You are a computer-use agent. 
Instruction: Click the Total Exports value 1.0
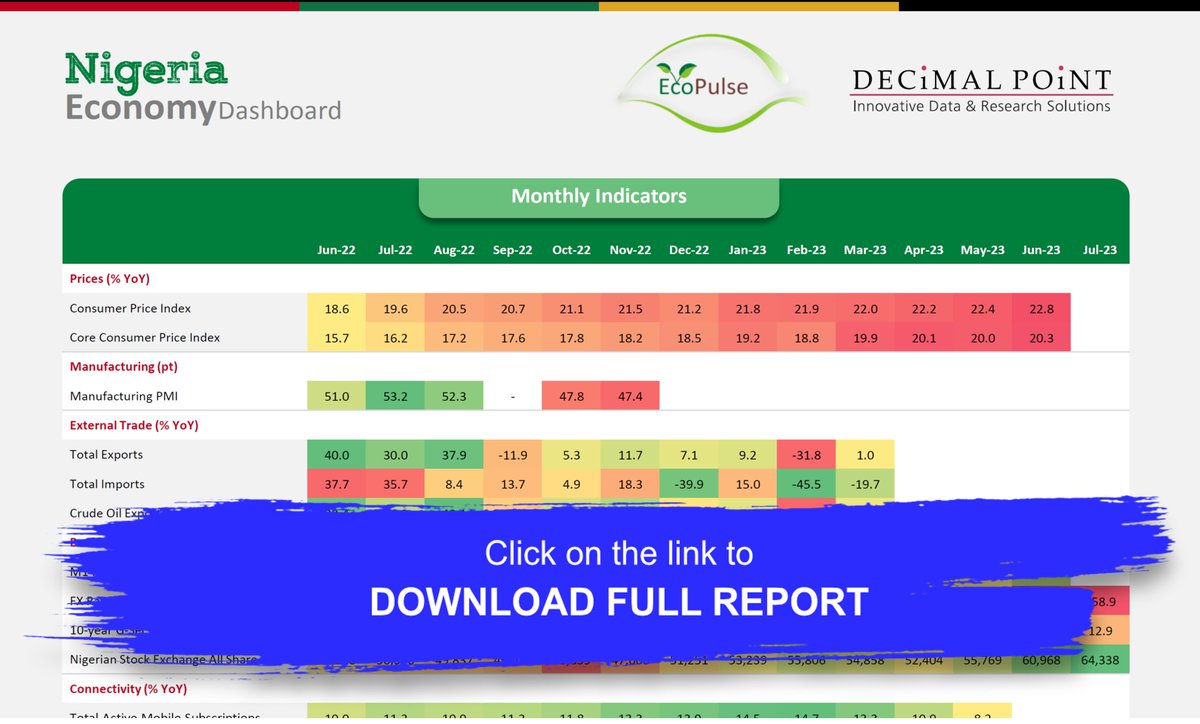click(x=865, y=454)
